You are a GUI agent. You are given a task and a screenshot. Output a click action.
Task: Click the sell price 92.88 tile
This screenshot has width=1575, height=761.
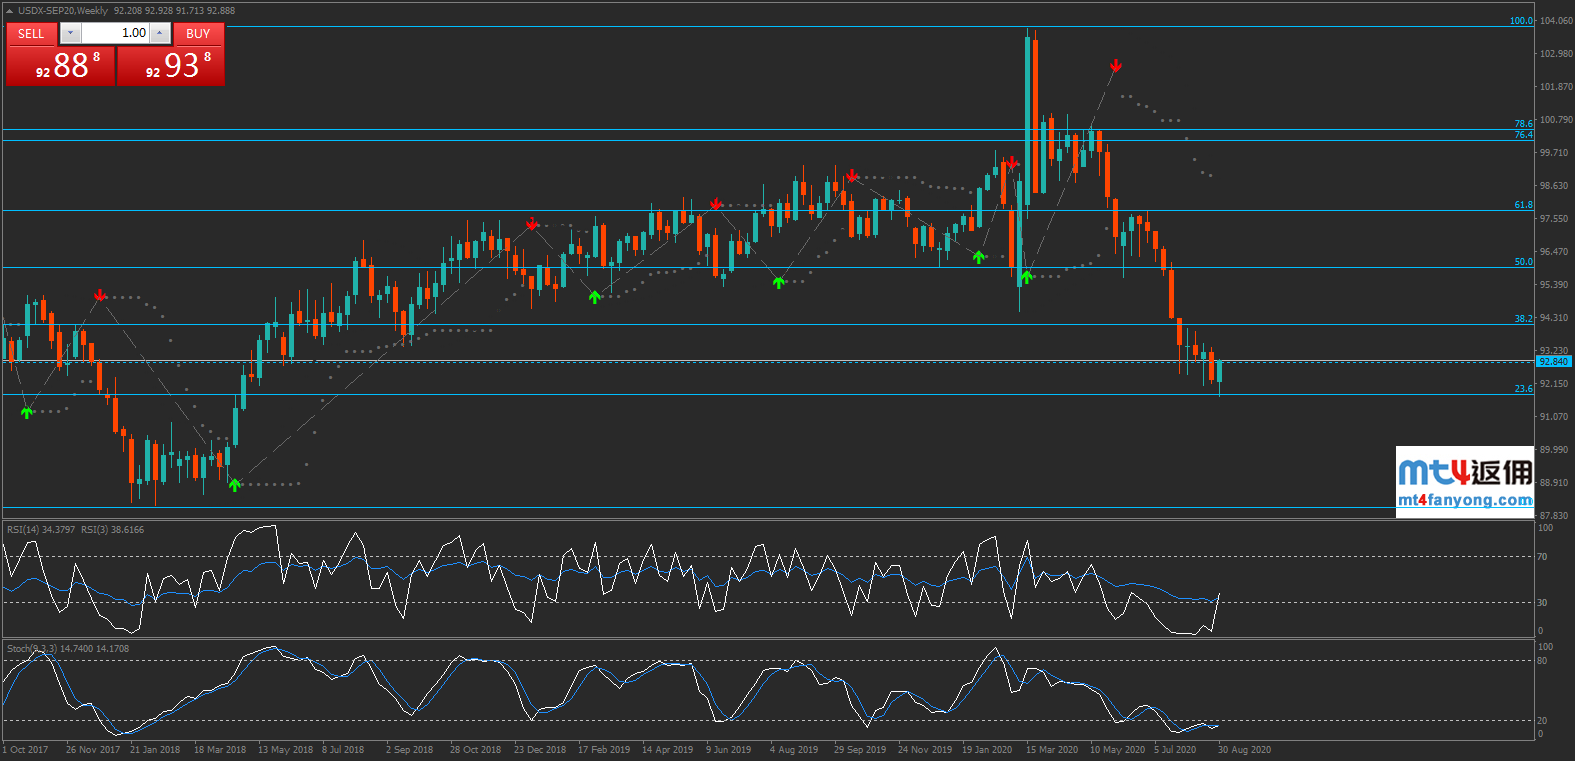coord(61,66)
